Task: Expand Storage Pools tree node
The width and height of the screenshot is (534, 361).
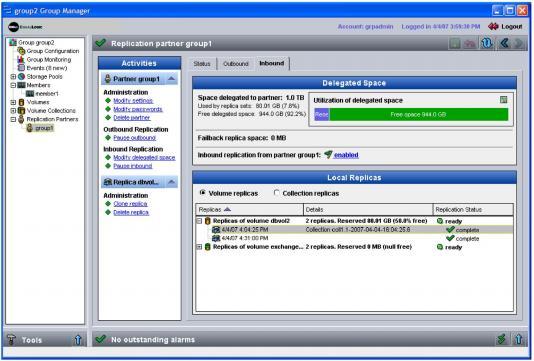Action: pyautogui.click(x=13, y=77)
